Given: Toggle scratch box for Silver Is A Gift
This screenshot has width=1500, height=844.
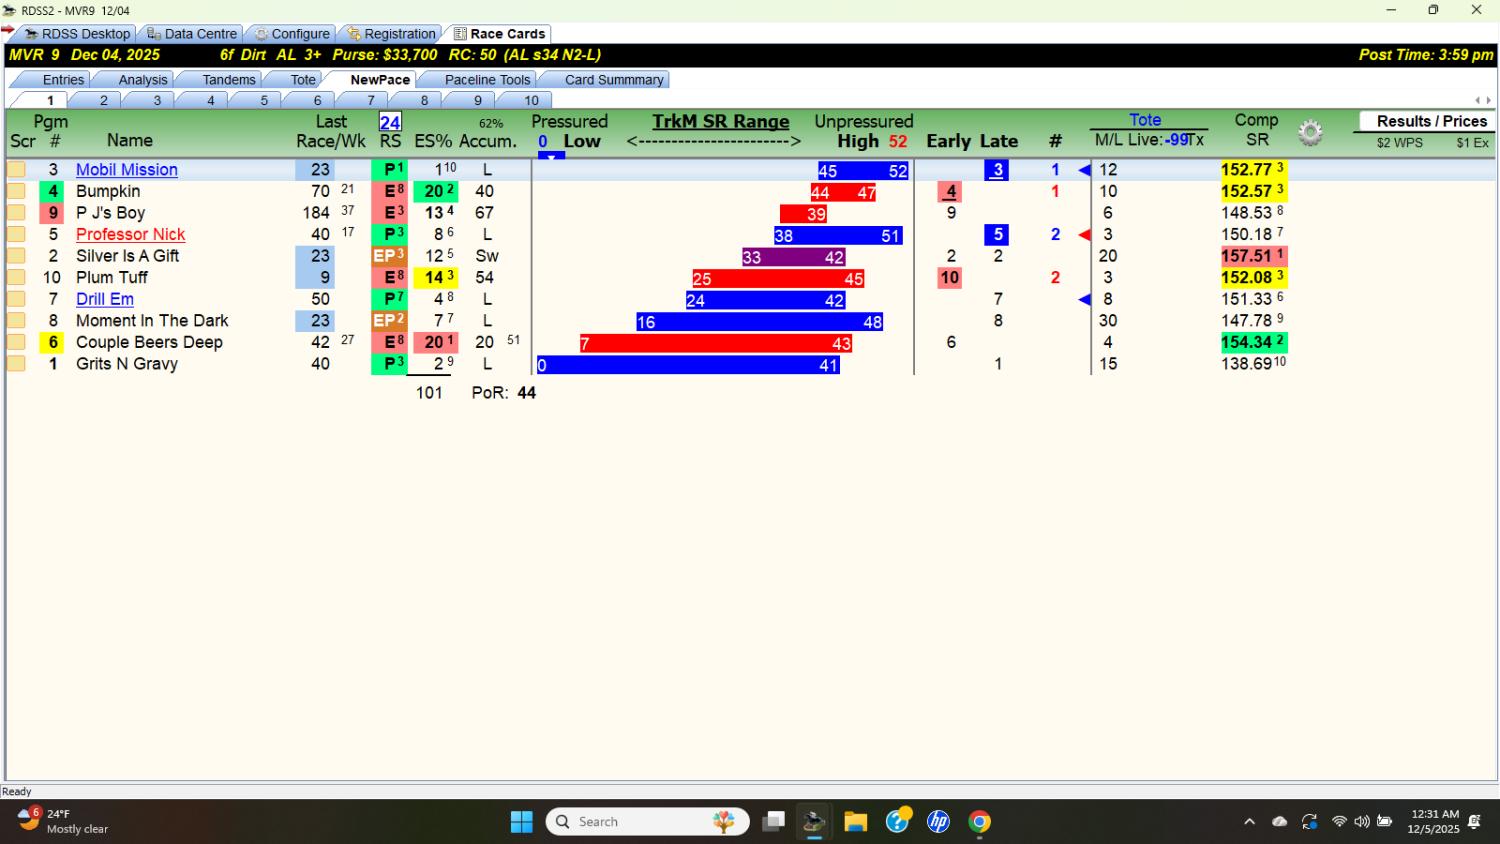Looking at the screenshot, I should pyautogui.click(x=16, y=256).
